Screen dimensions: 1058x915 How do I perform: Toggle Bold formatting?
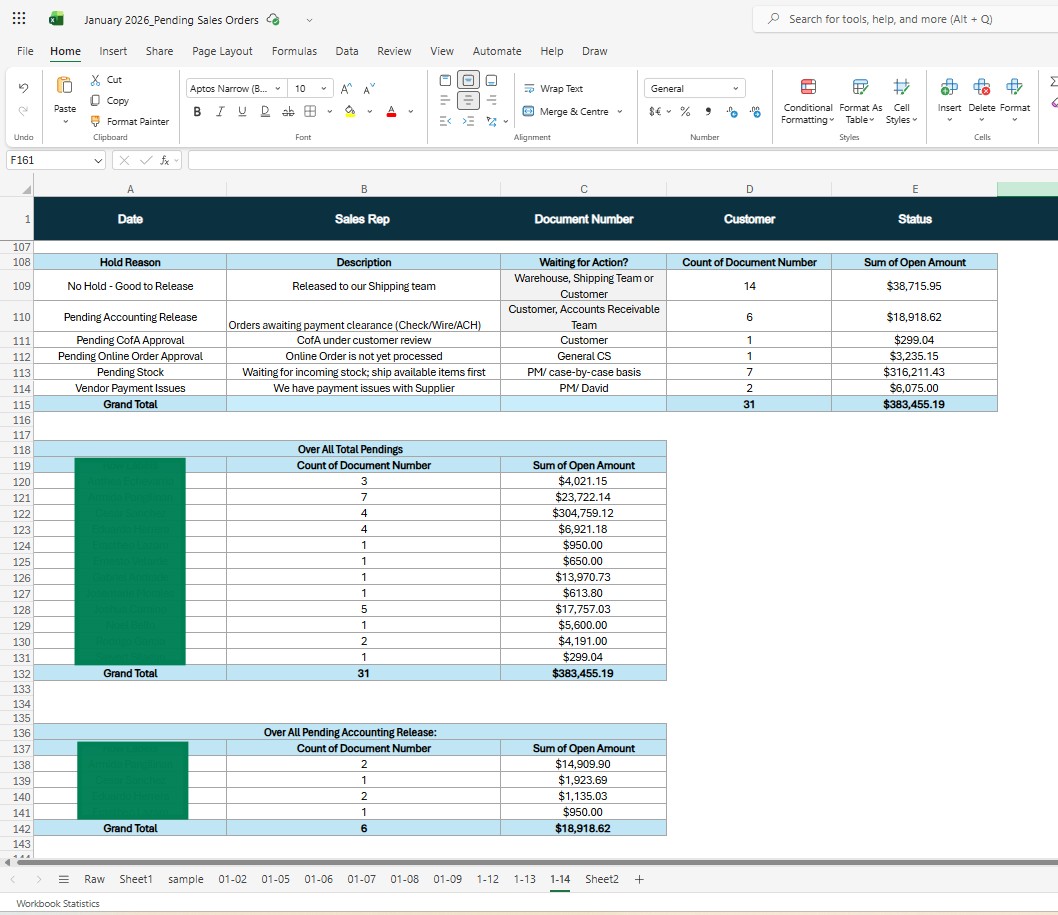pos(197,111)
